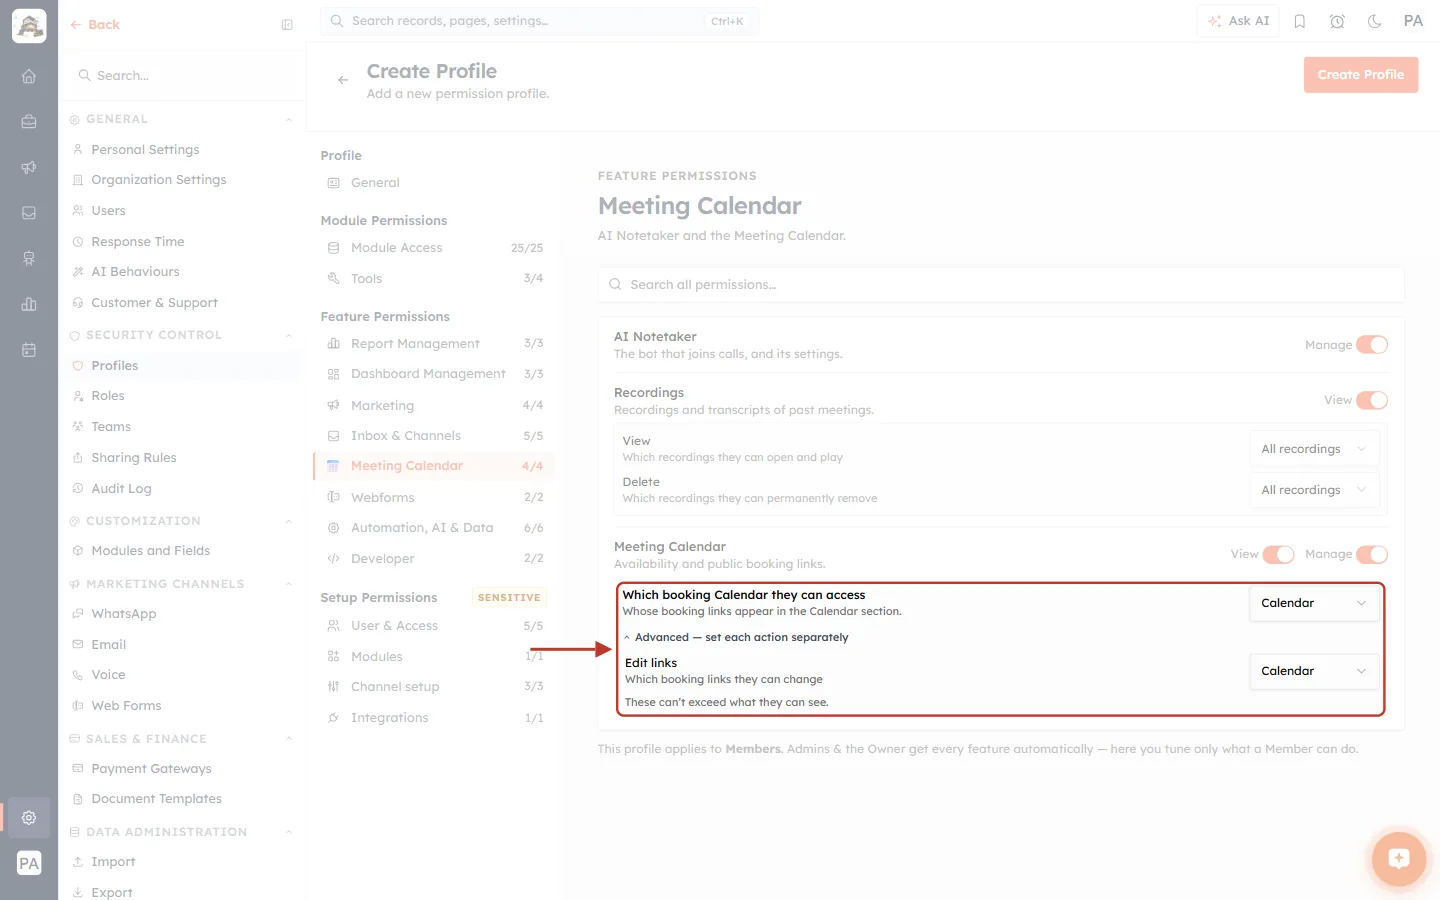
Task: Open booking Calendar access dropdown
Action: pyautogui.click(x=1314, y=603)
